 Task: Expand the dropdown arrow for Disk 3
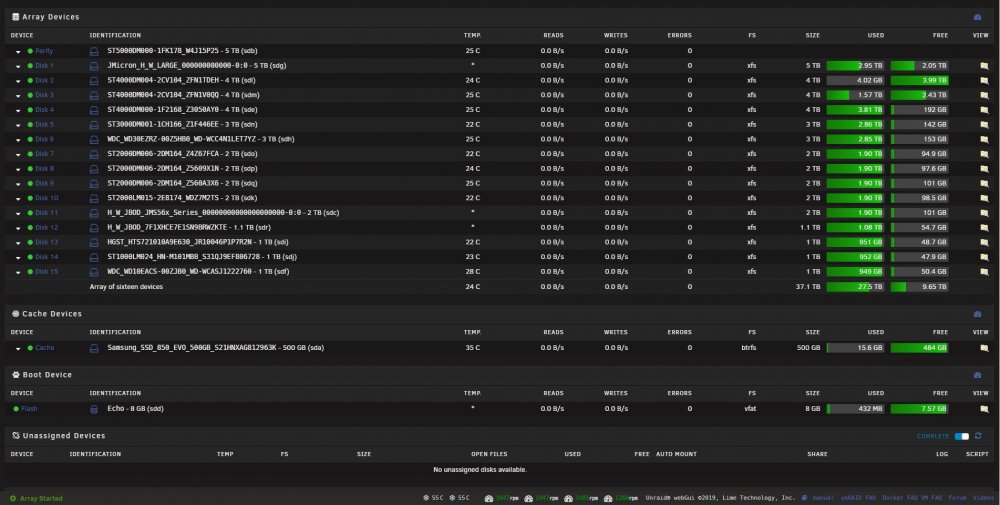tap(18, 96)
